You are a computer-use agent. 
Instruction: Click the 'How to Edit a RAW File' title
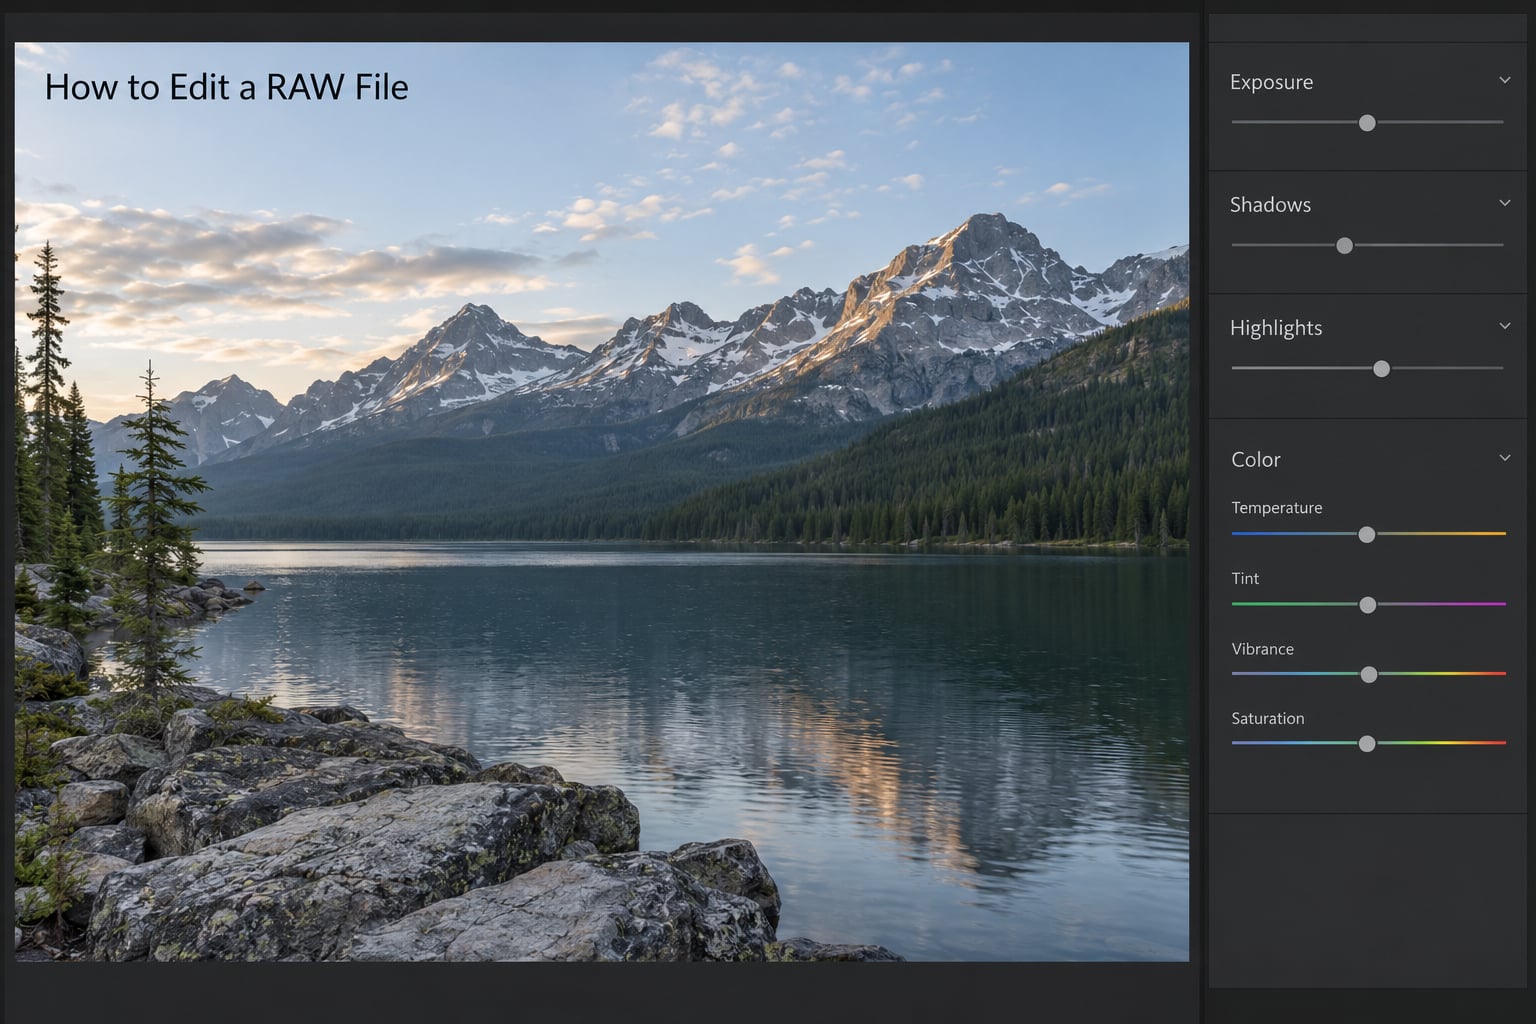[227, 87]
